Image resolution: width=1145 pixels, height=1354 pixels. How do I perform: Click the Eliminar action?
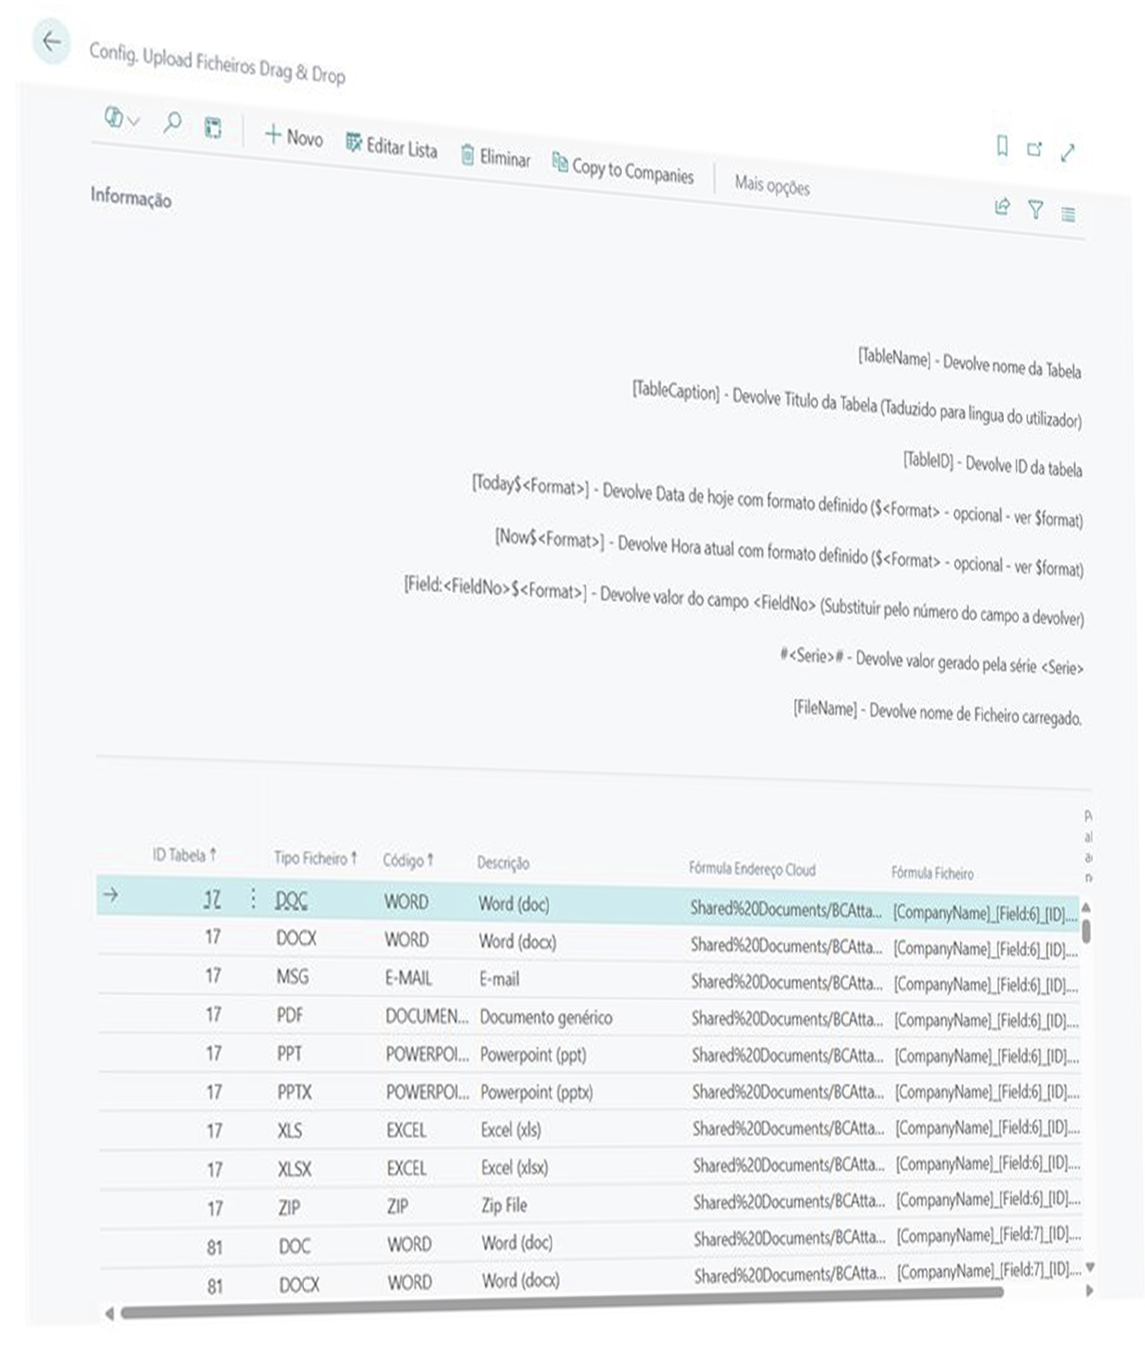click(495, 157)
